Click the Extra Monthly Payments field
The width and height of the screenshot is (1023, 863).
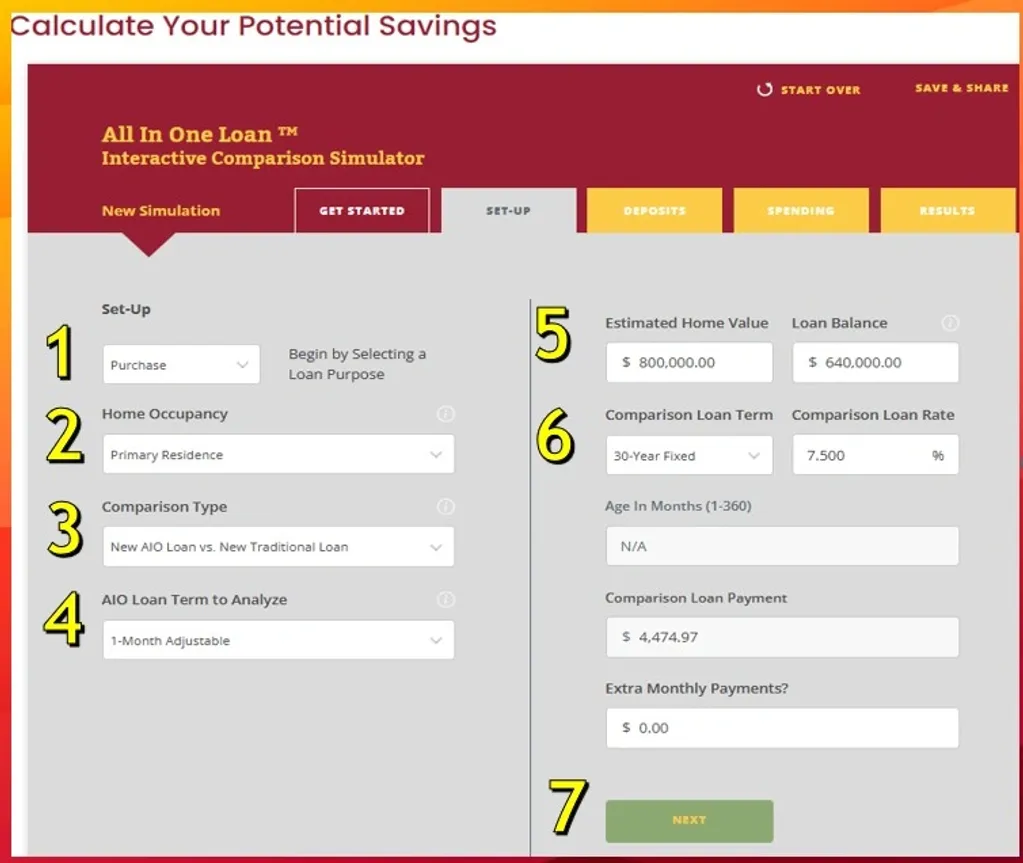coord(782,728)
